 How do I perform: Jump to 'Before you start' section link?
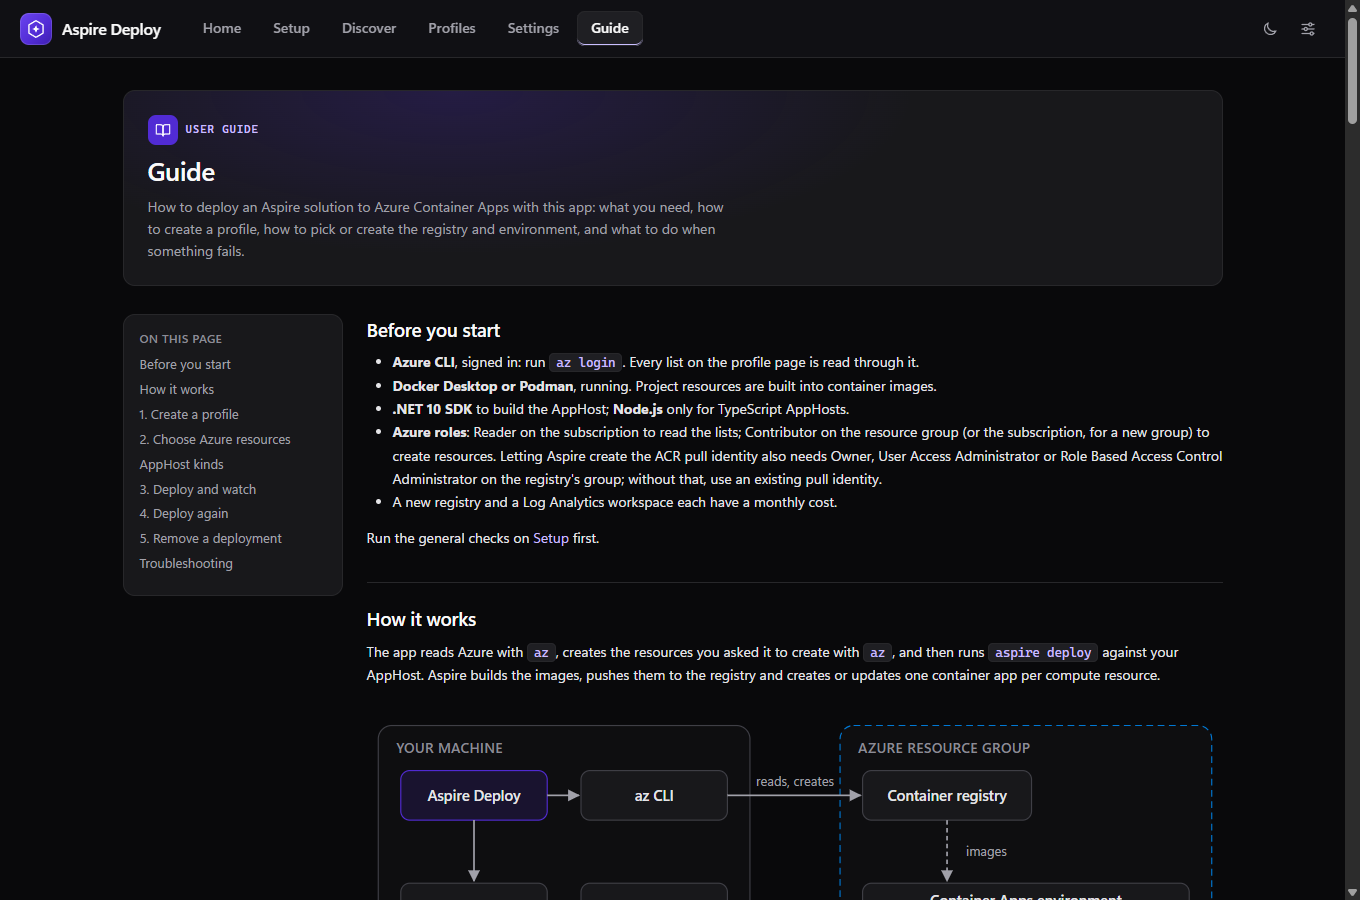tap(185, 365)
